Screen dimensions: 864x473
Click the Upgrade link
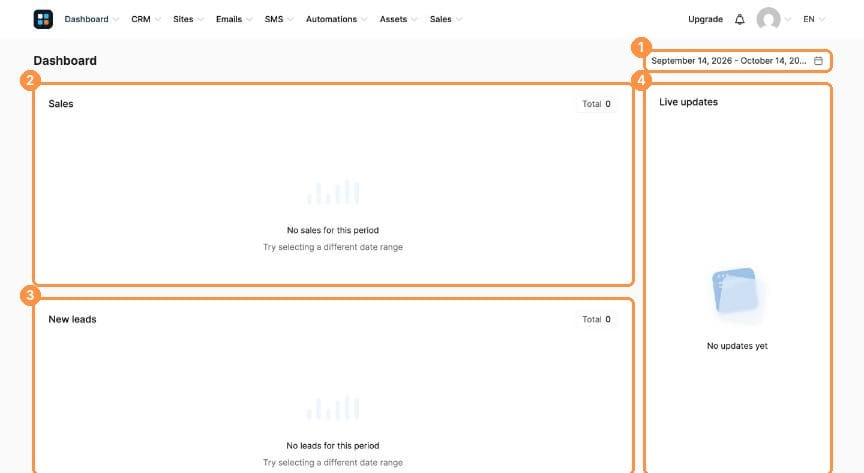point(705,19)
